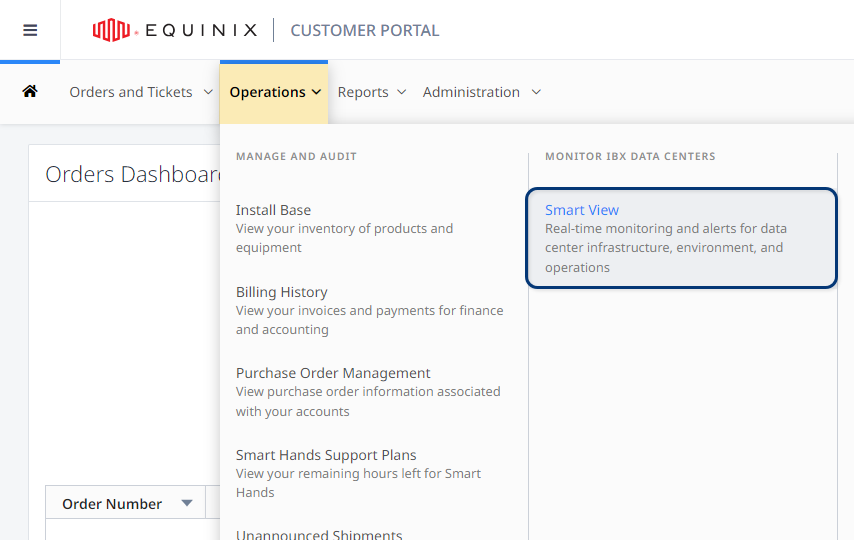Collapse the Operations menu
Image resolution: width=854 pixels, height=540 pixels.
pyautogui.click(x=274, y=92)
